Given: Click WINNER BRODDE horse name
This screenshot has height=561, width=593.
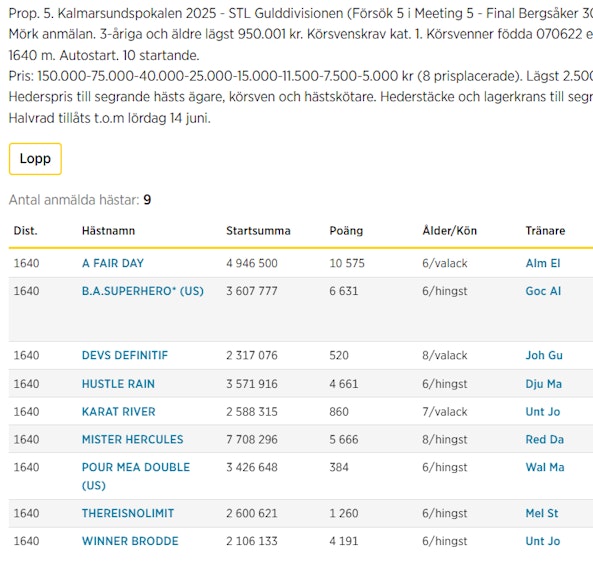Looking at the screenshot, I should [x=130, y=541].
